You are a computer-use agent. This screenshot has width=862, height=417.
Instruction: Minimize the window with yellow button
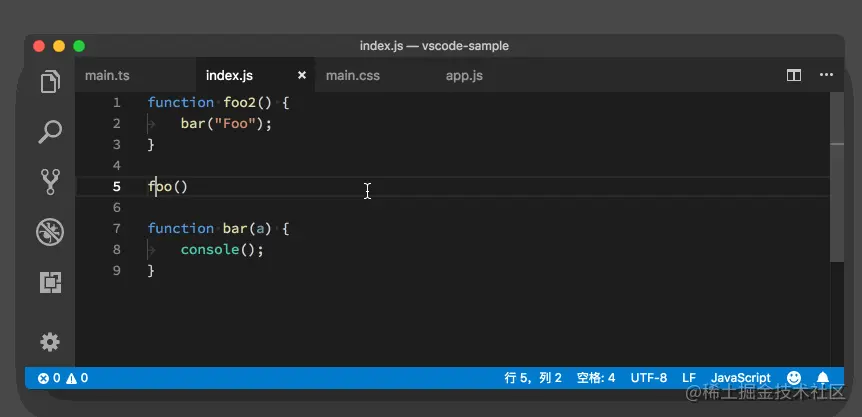tap(59, 46)
